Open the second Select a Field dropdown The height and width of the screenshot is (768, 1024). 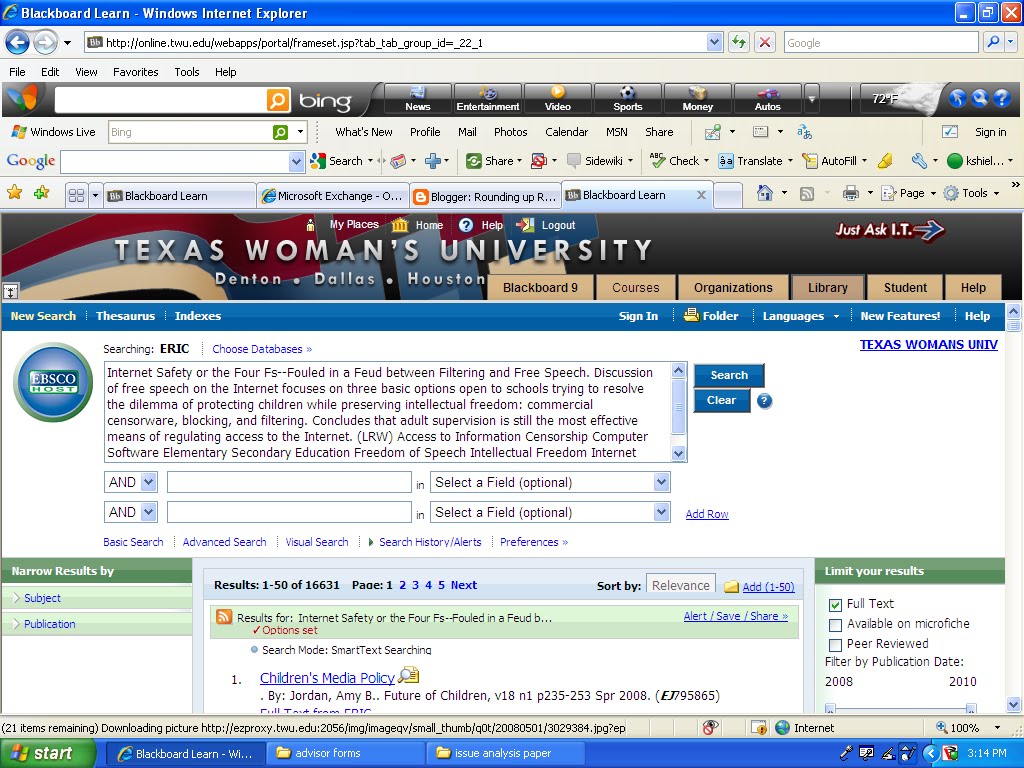click(550, 512)
